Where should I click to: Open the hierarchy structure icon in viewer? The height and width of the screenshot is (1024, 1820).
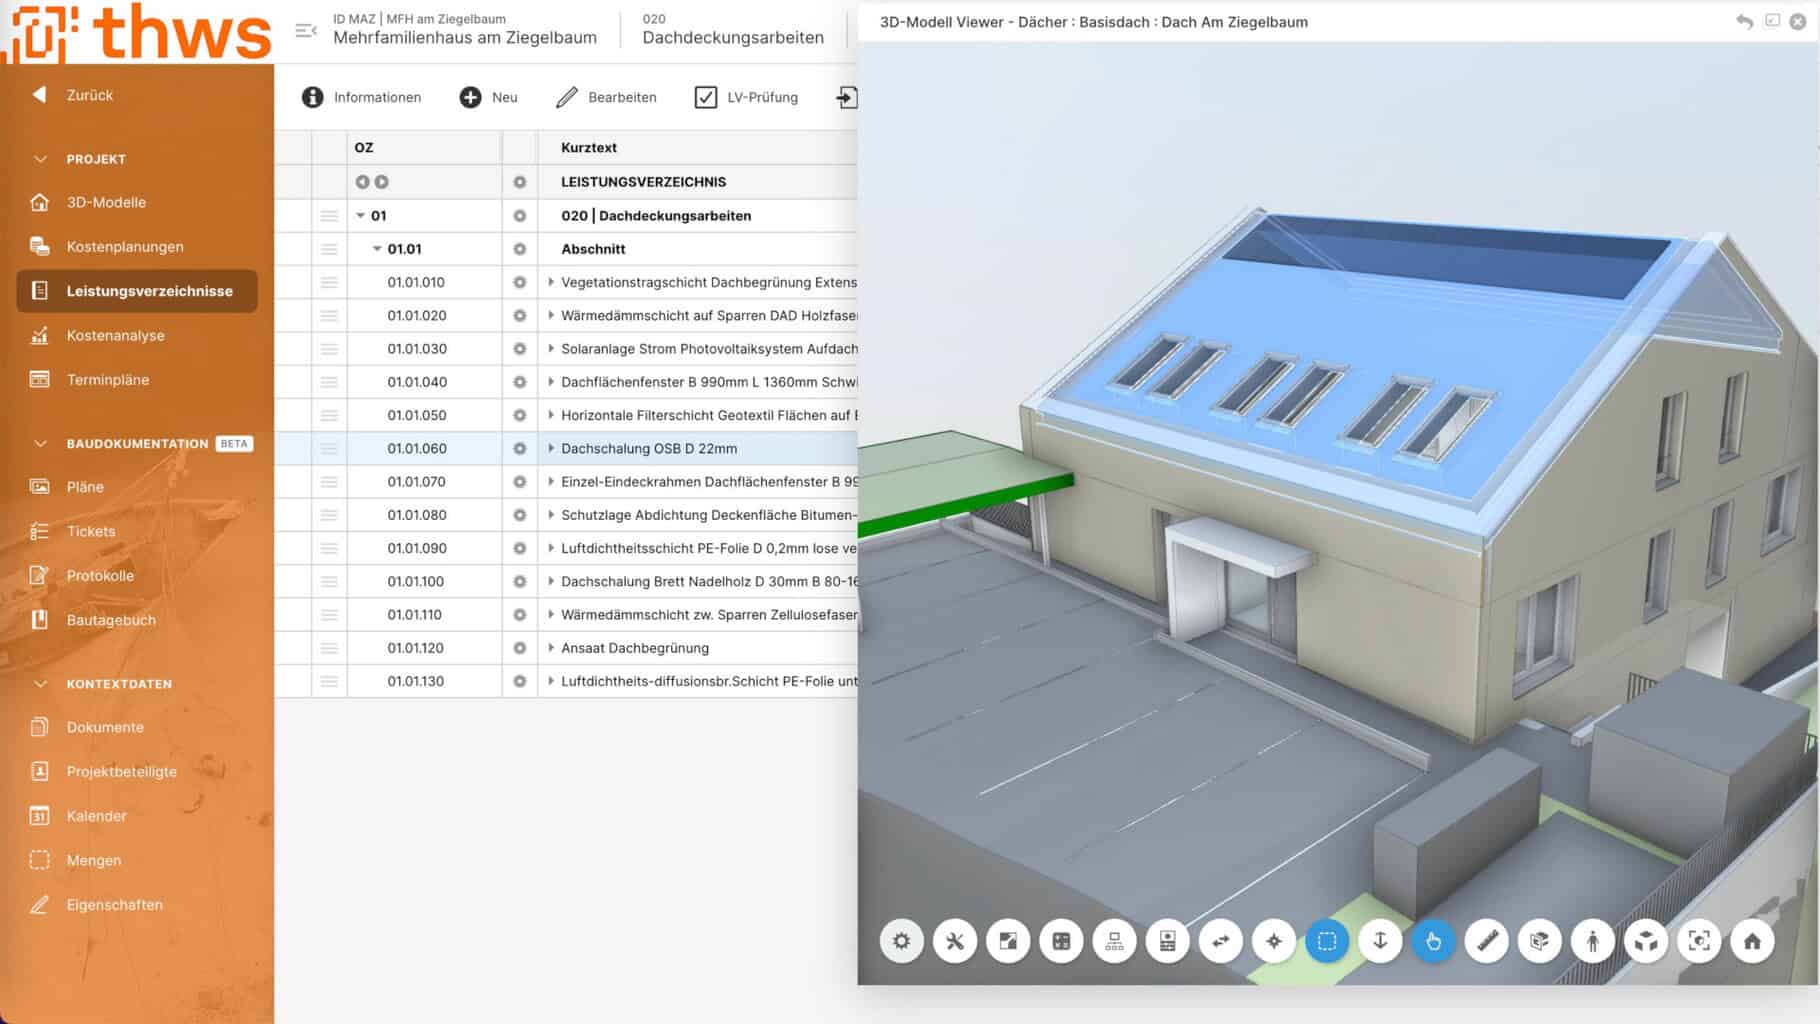pyautogui.click(x=1114, y=941)
